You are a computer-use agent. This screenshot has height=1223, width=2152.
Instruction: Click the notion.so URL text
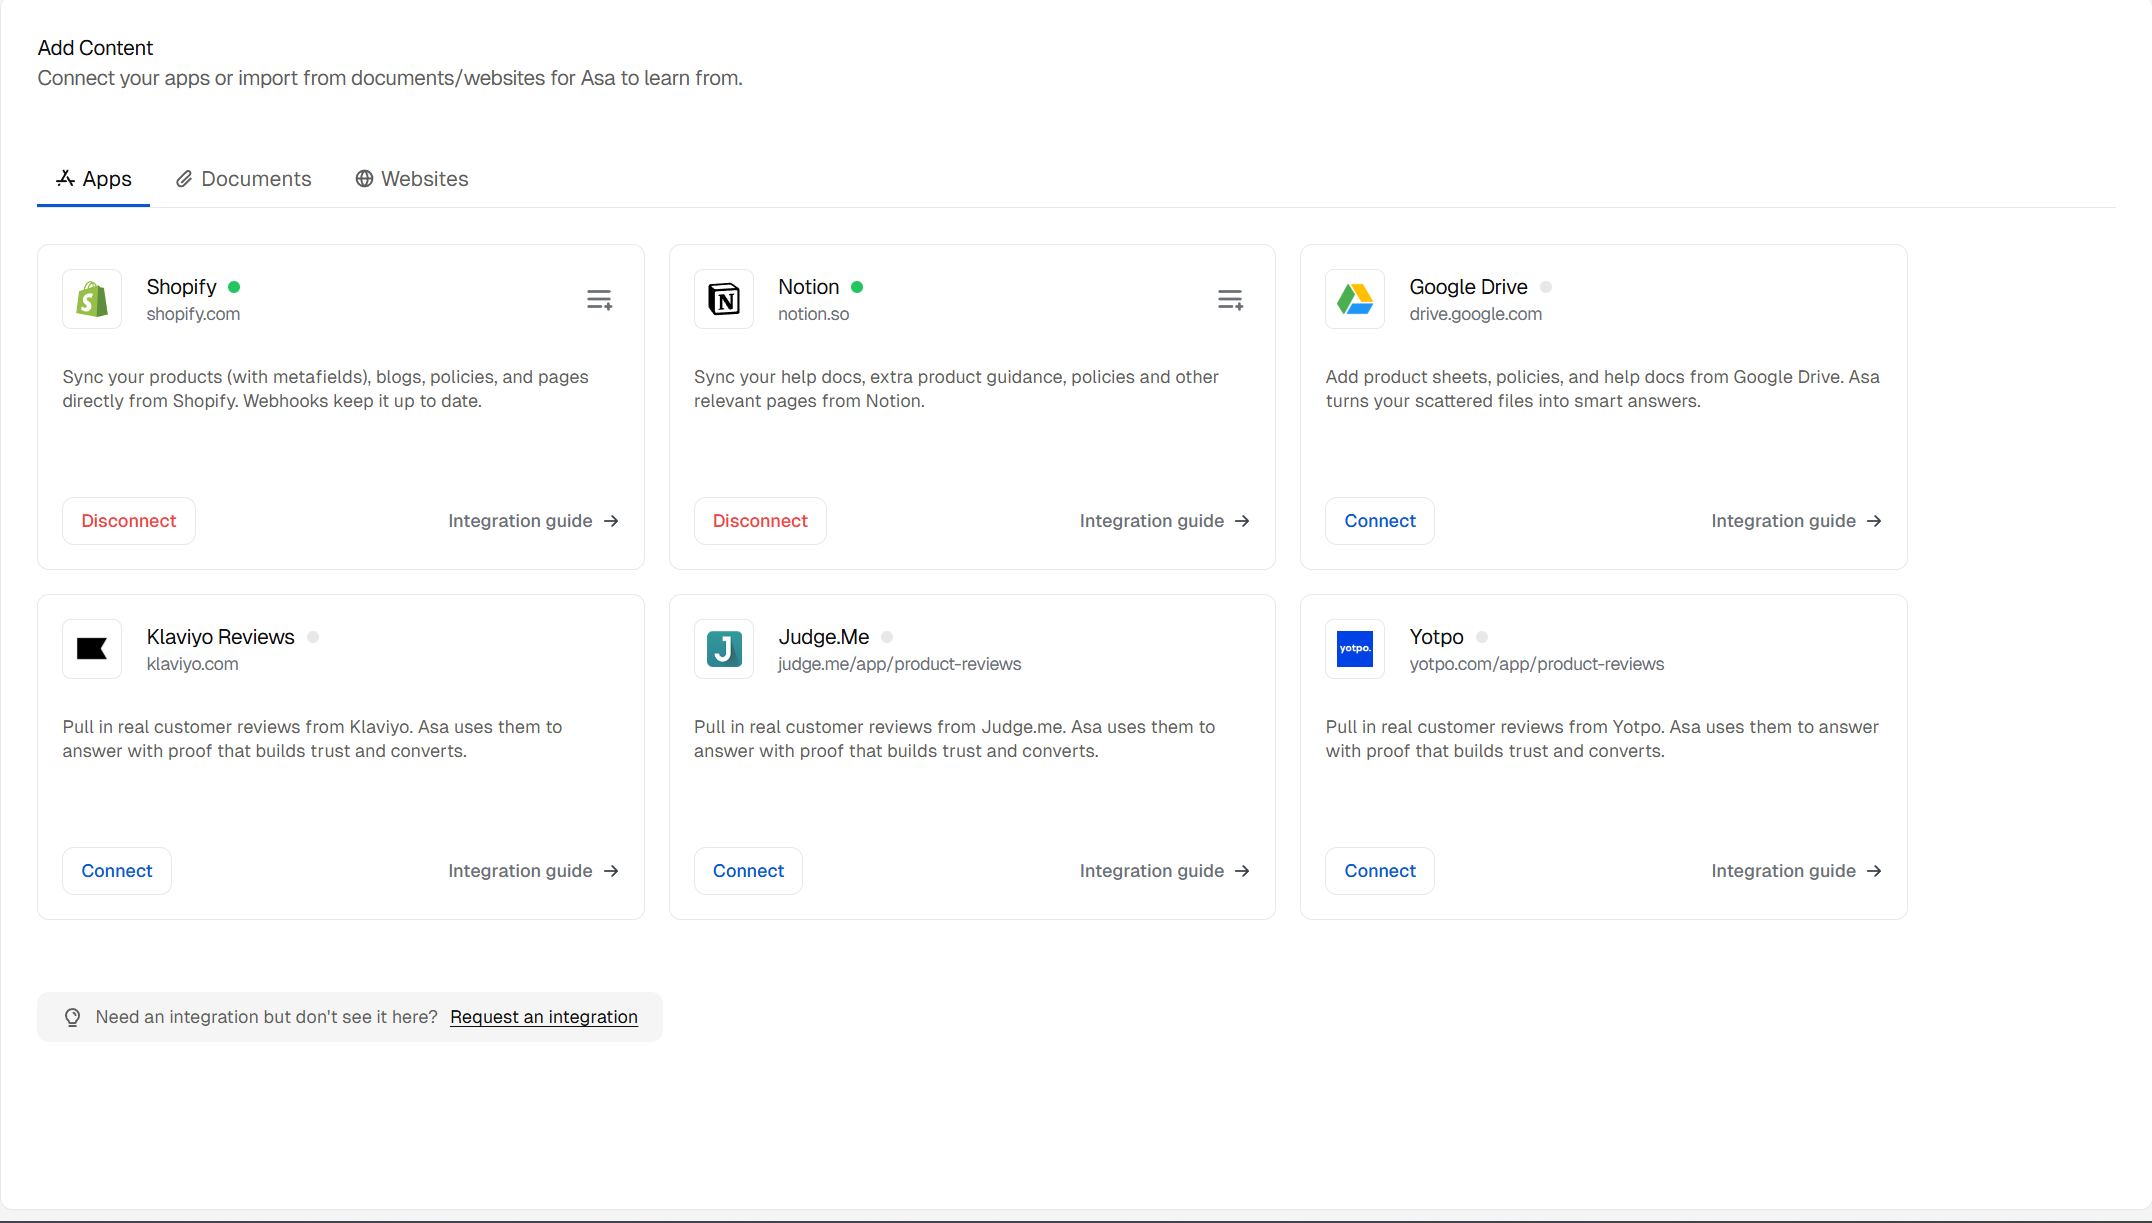[x=814, y=314]
